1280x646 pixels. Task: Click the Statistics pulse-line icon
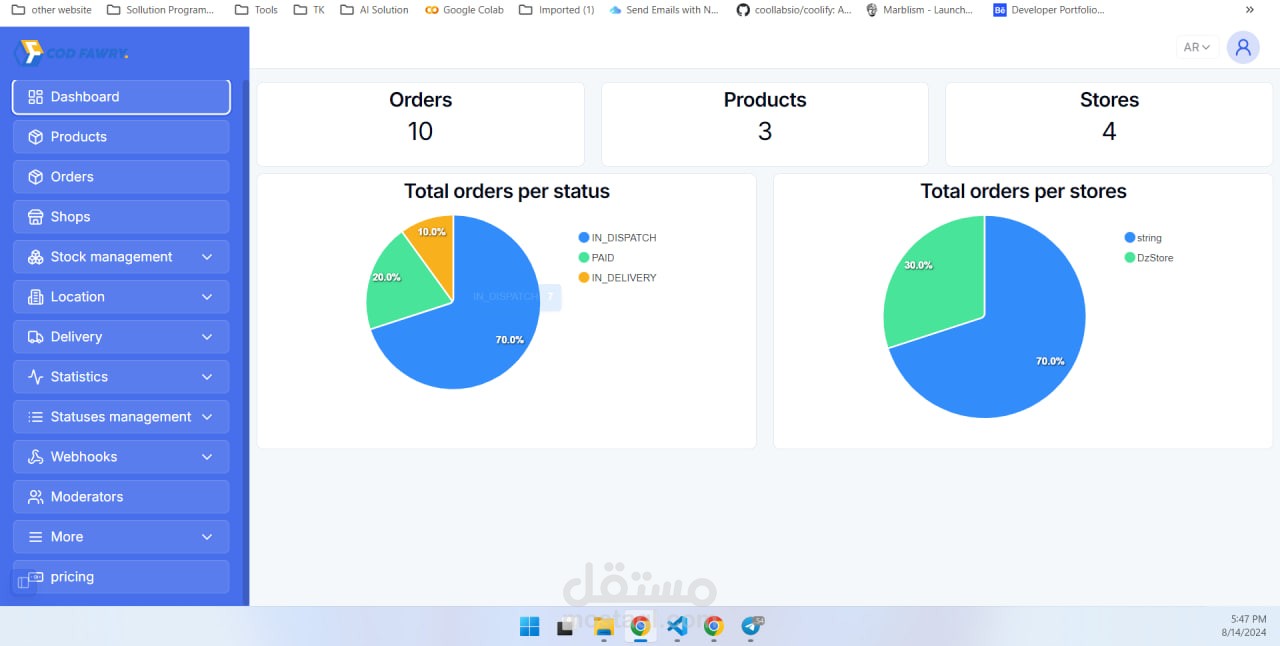[x=35, y=377]
